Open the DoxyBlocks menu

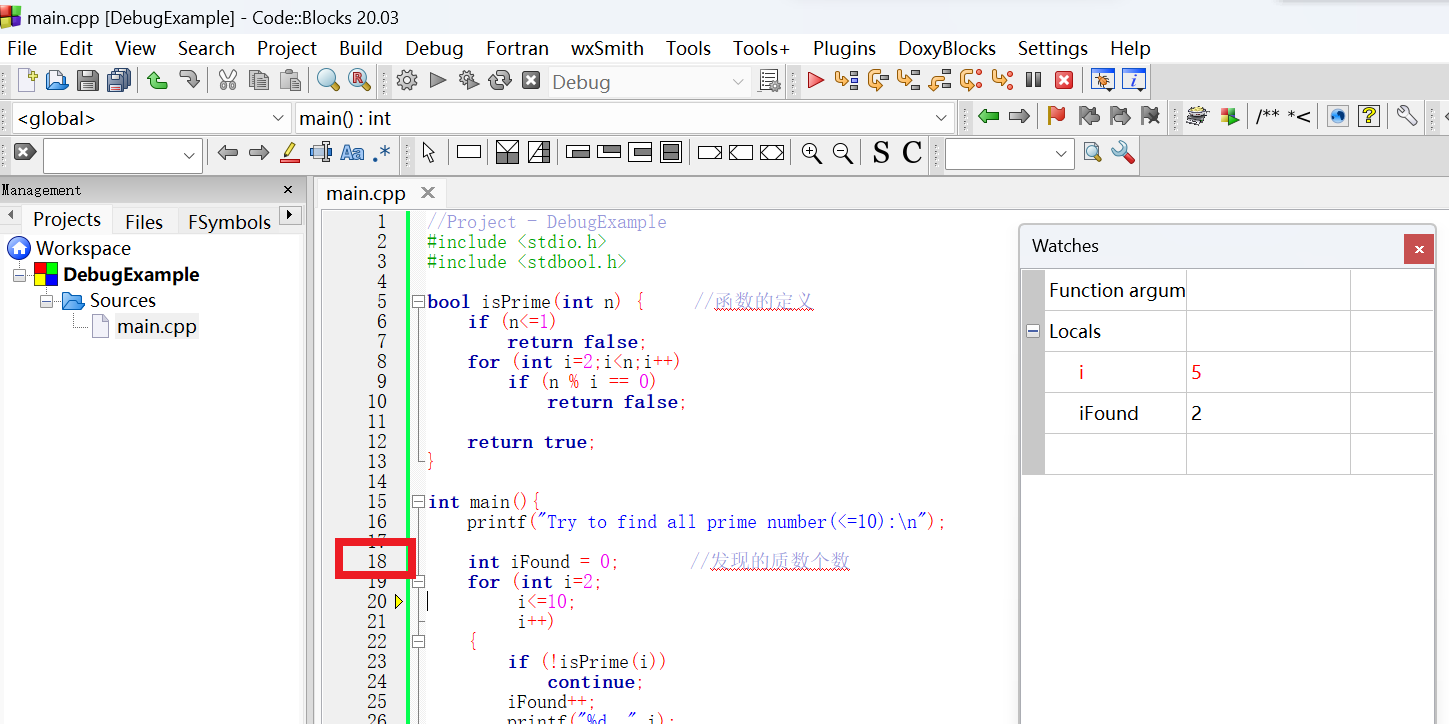(x=947, y=48)
